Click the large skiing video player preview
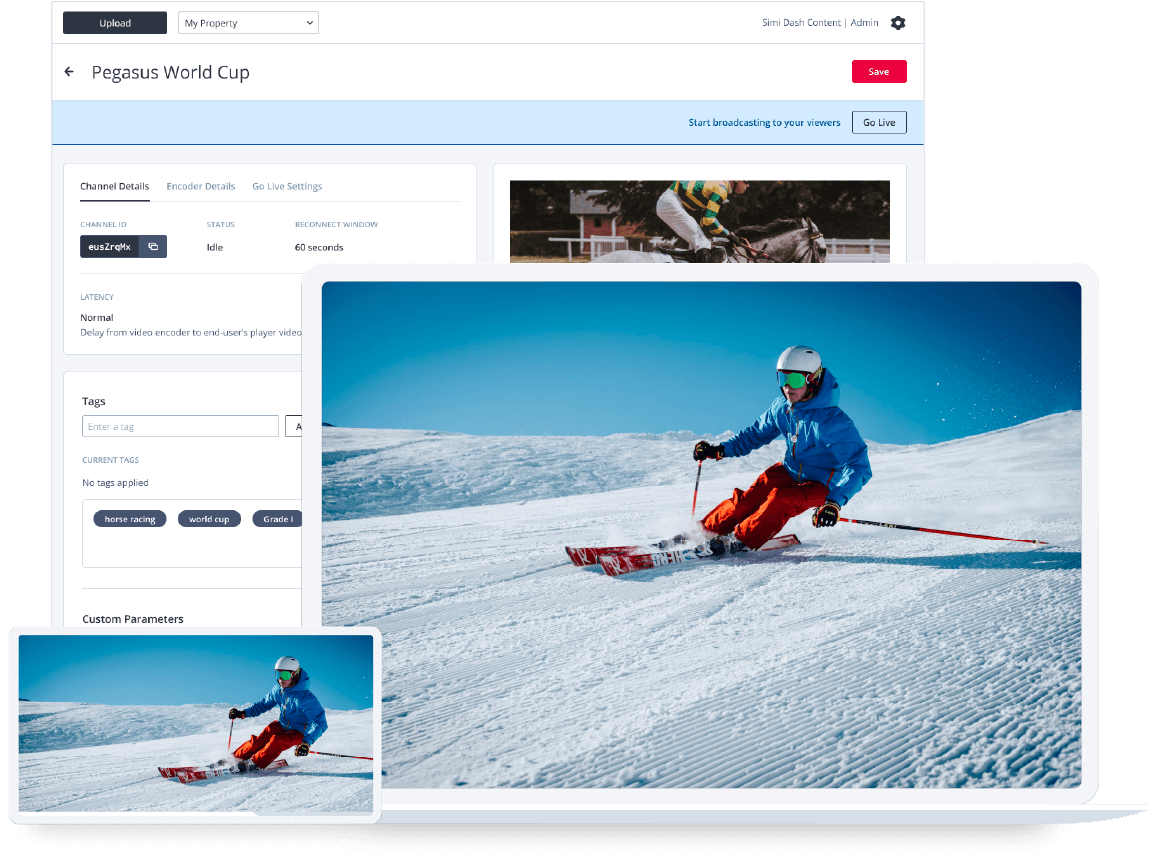This screenshot has width=1149, height=866. click(700, 535)
